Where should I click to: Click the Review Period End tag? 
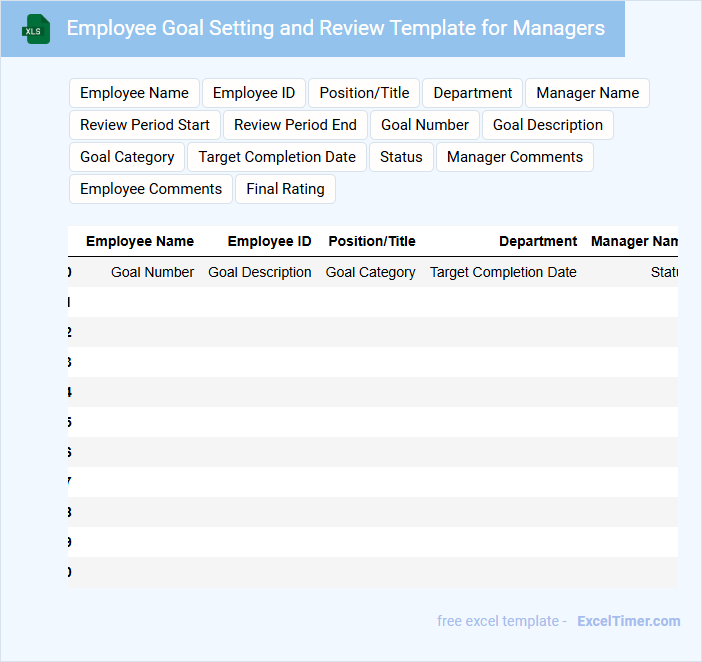click(295, 125)
